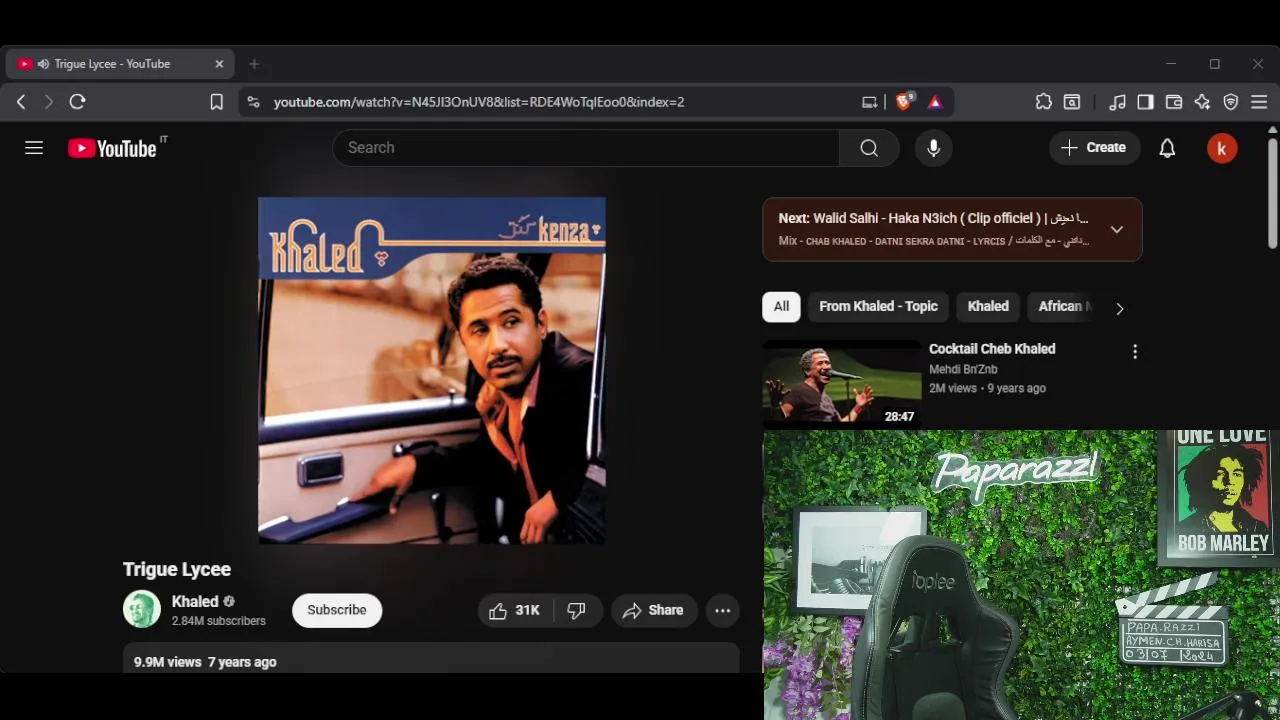Show more filter chips with the arrow

[1119, 309]
